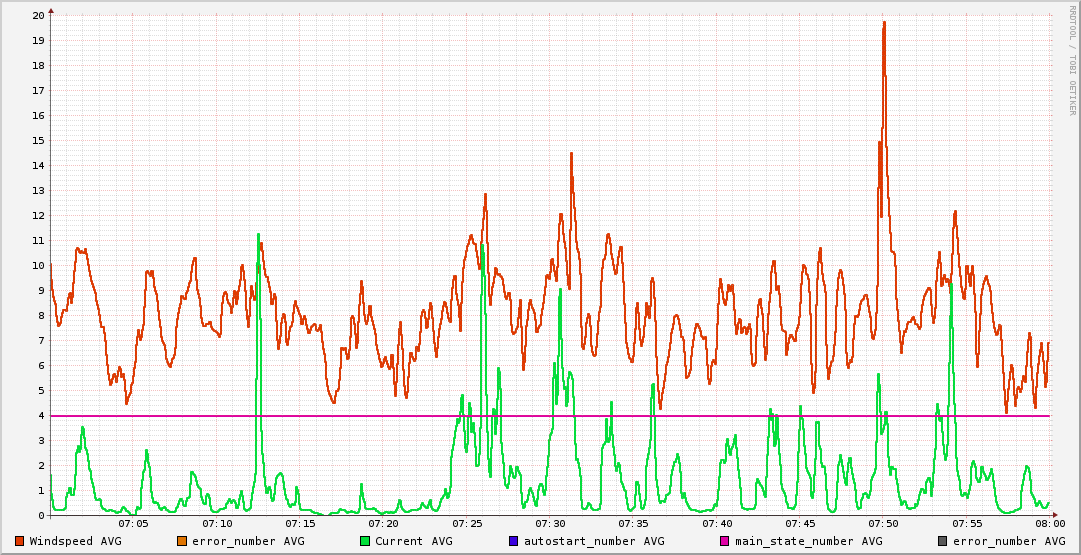Select 'error_number AVG' text beside orange swatch
The width and height of the screenshot is (1081, 555).
tap(248, 541)
